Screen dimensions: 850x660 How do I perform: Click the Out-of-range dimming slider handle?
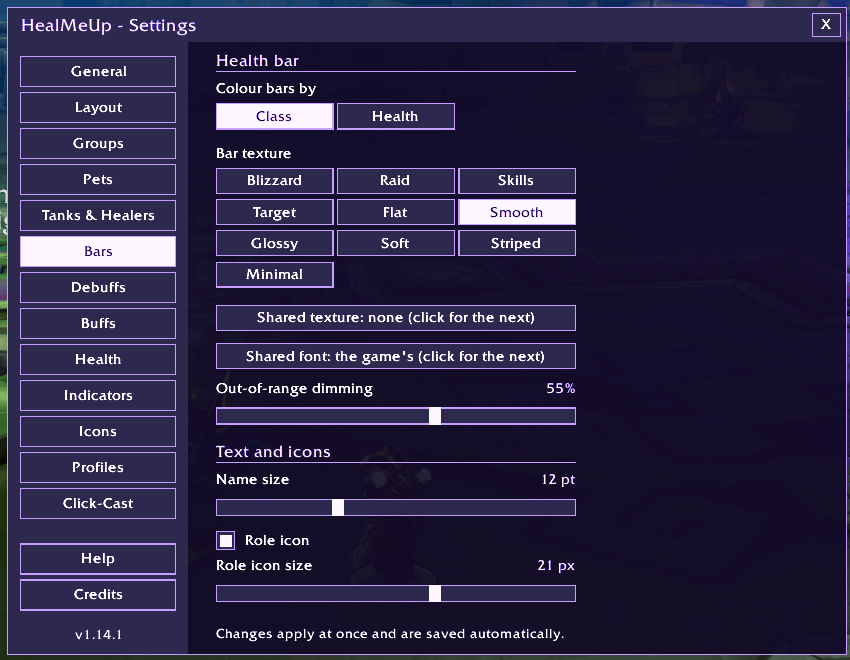[x=435, y=416]
